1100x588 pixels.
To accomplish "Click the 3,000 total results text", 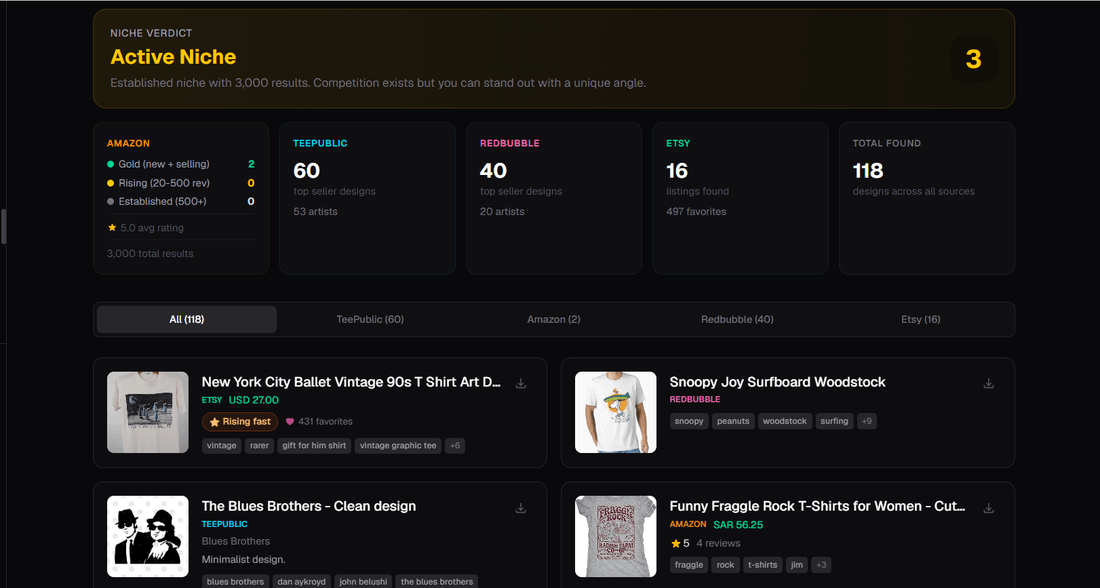I will click(x=150, y=253).
